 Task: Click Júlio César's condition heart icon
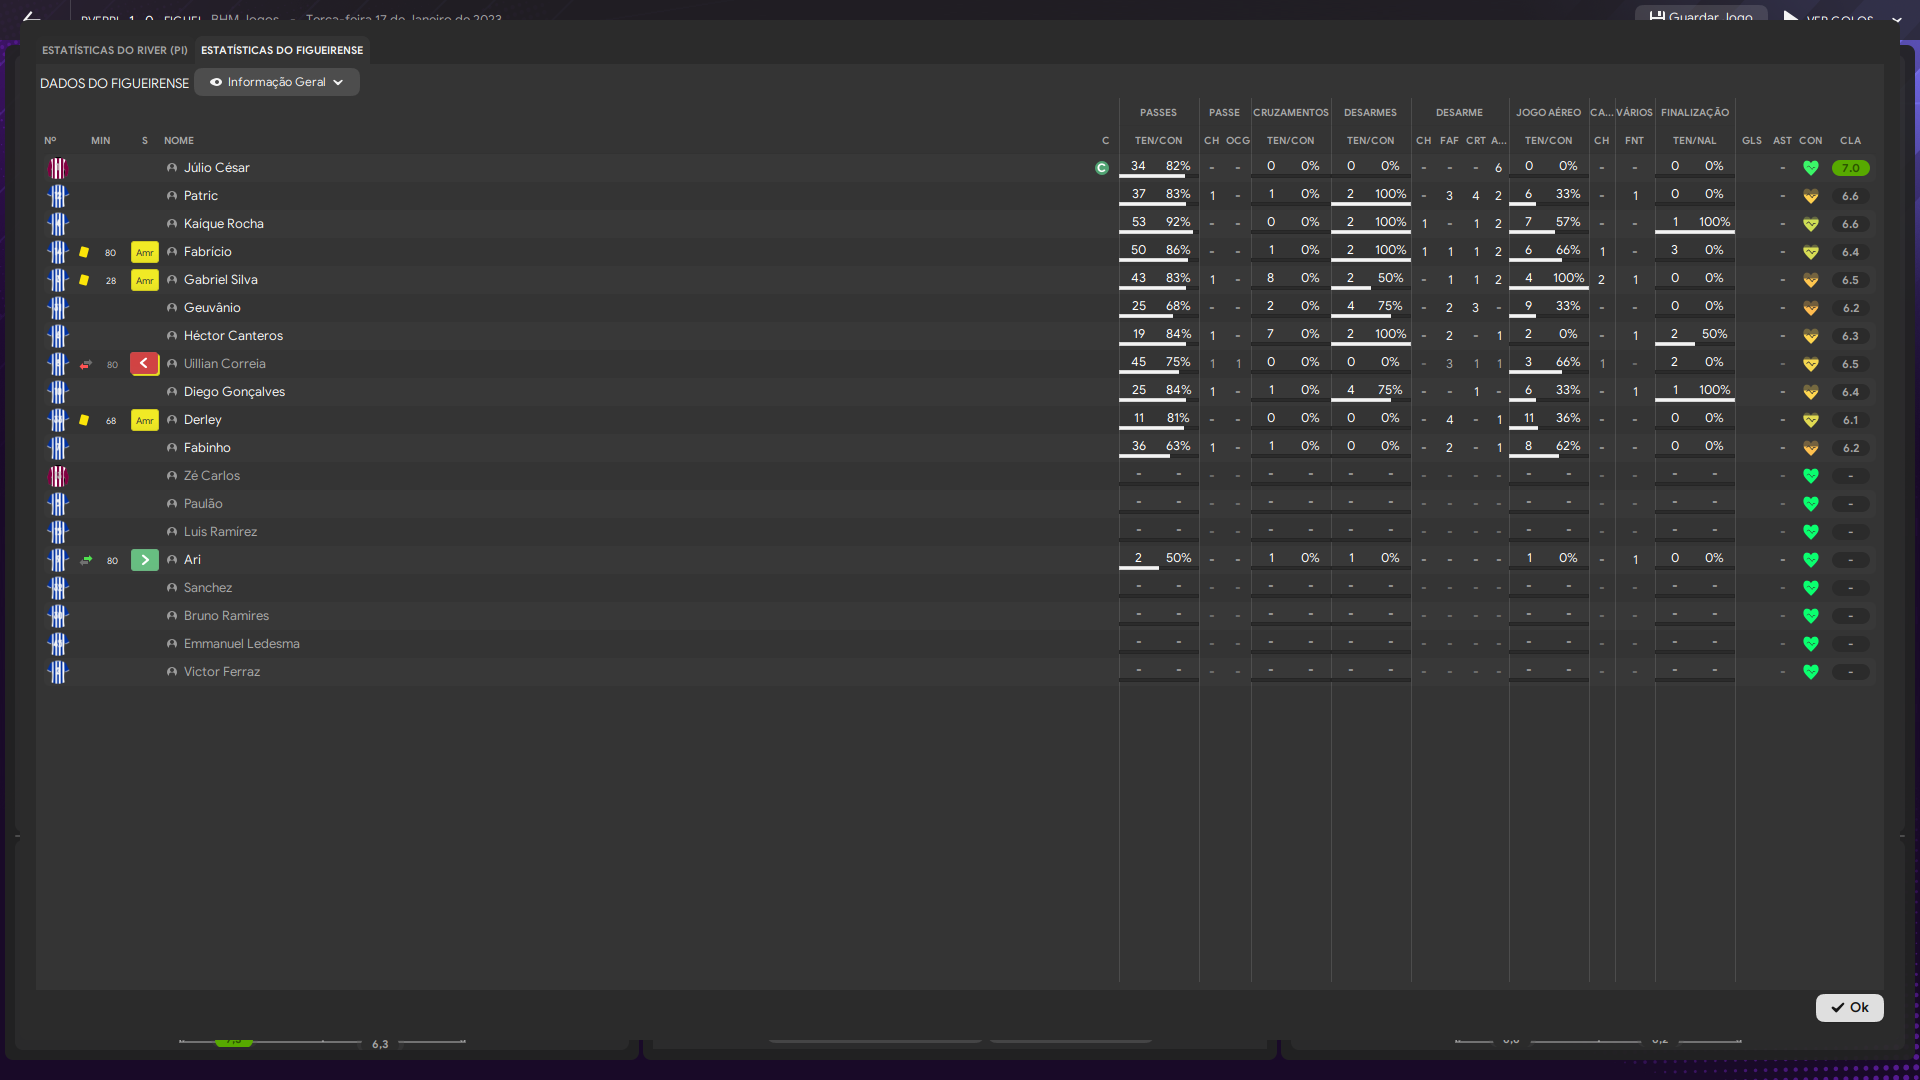[1811, 168]
